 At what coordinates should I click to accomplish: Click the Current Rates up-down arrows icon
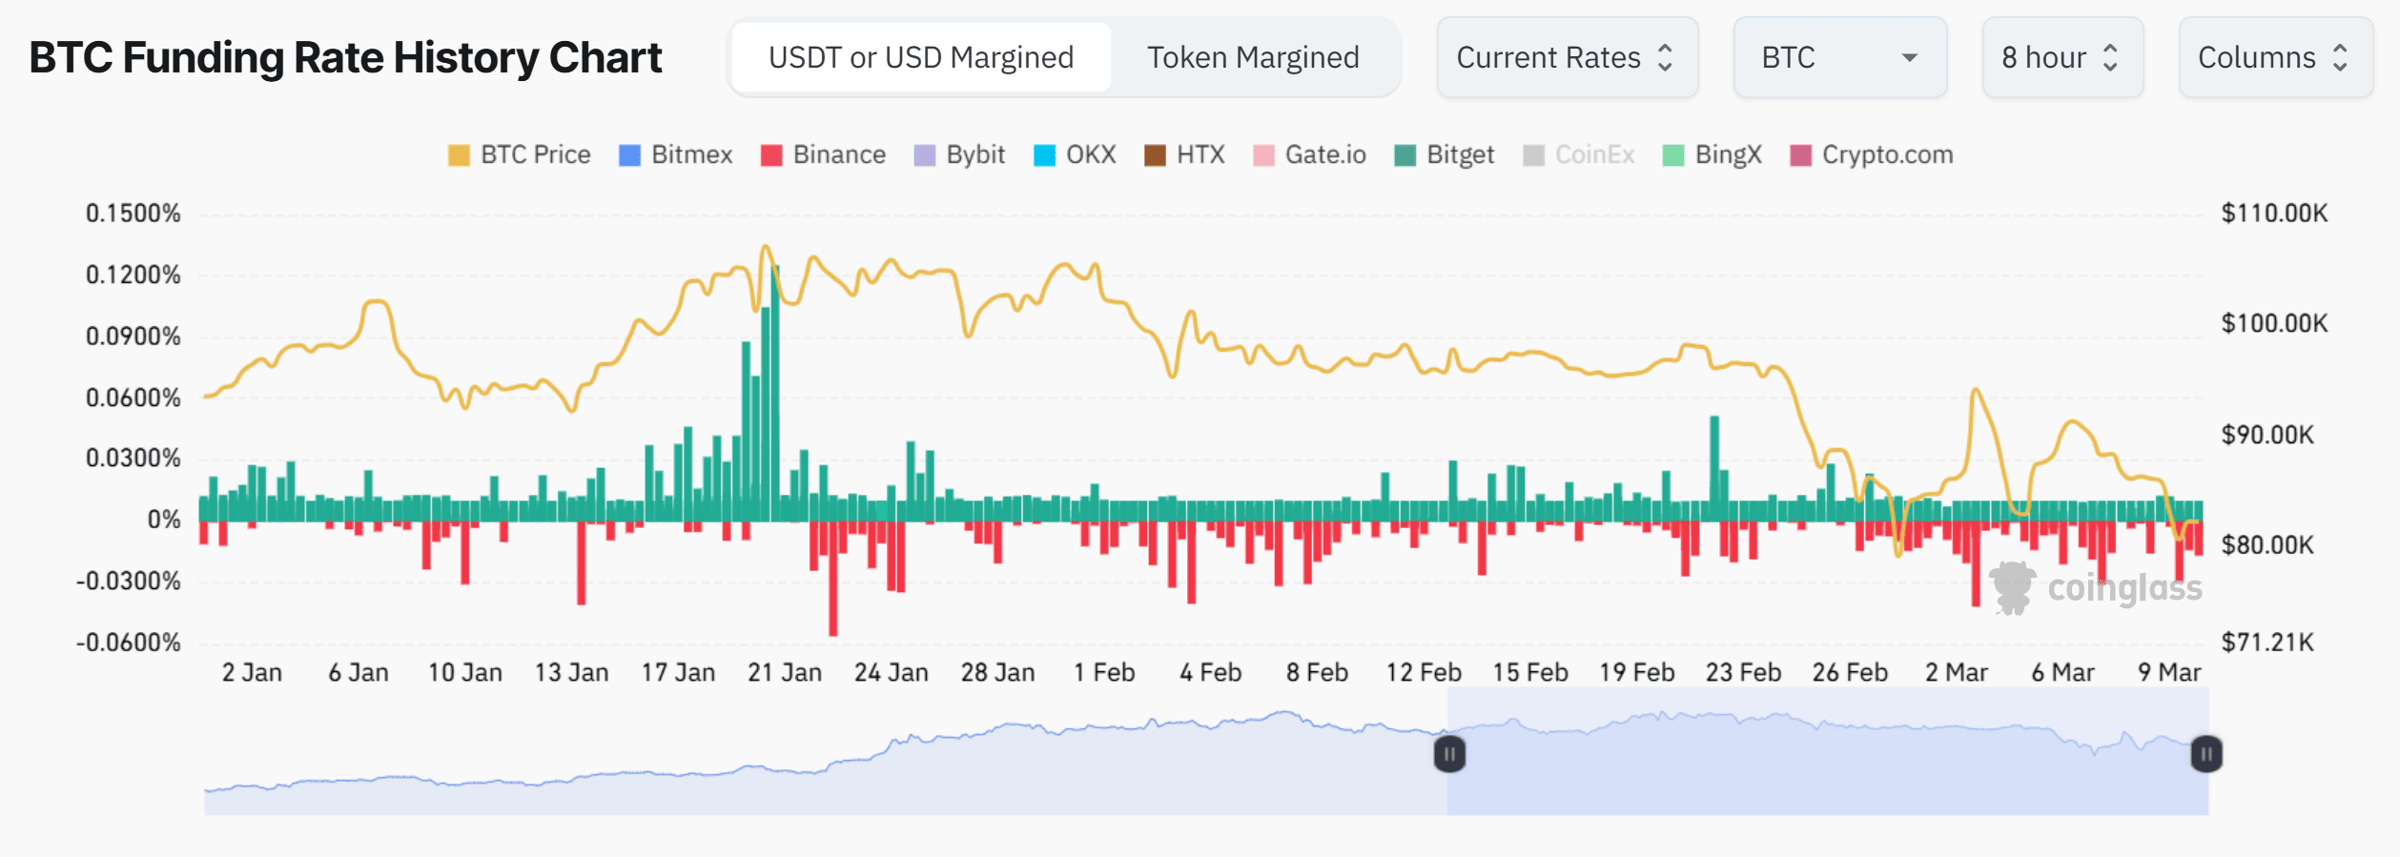coord(1665,57)
